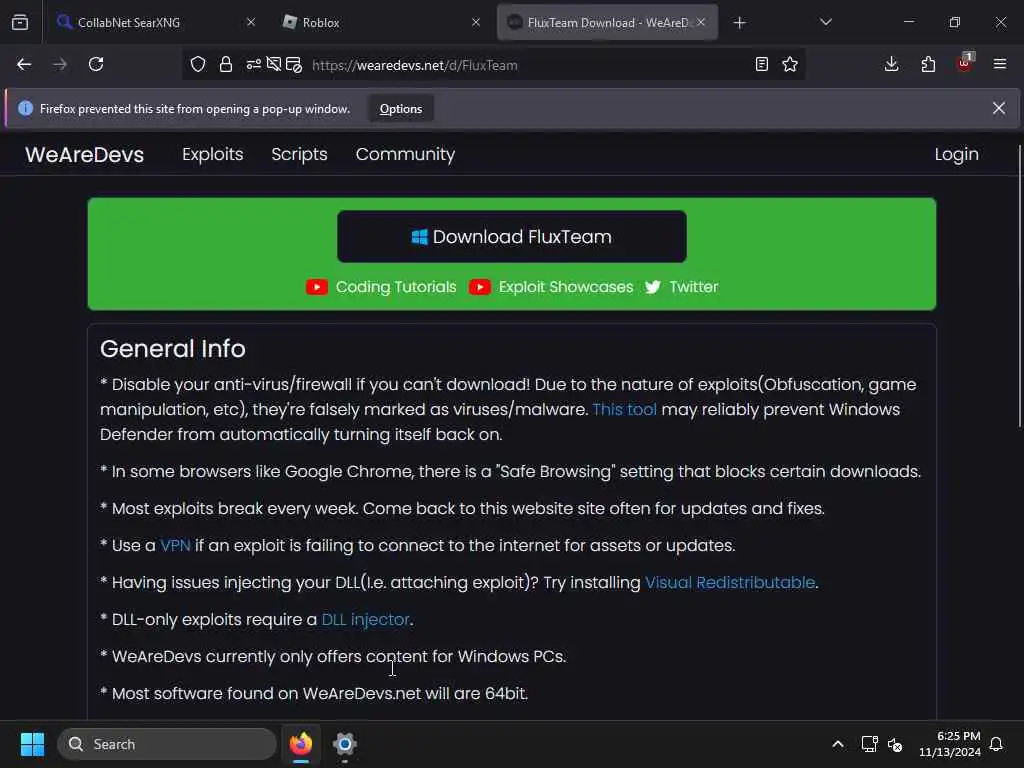The width and height of the screenshot is (1024, 768).
Task: Dismiss the pop-up blocked notification bar
Action: click(x=999, y=108)
